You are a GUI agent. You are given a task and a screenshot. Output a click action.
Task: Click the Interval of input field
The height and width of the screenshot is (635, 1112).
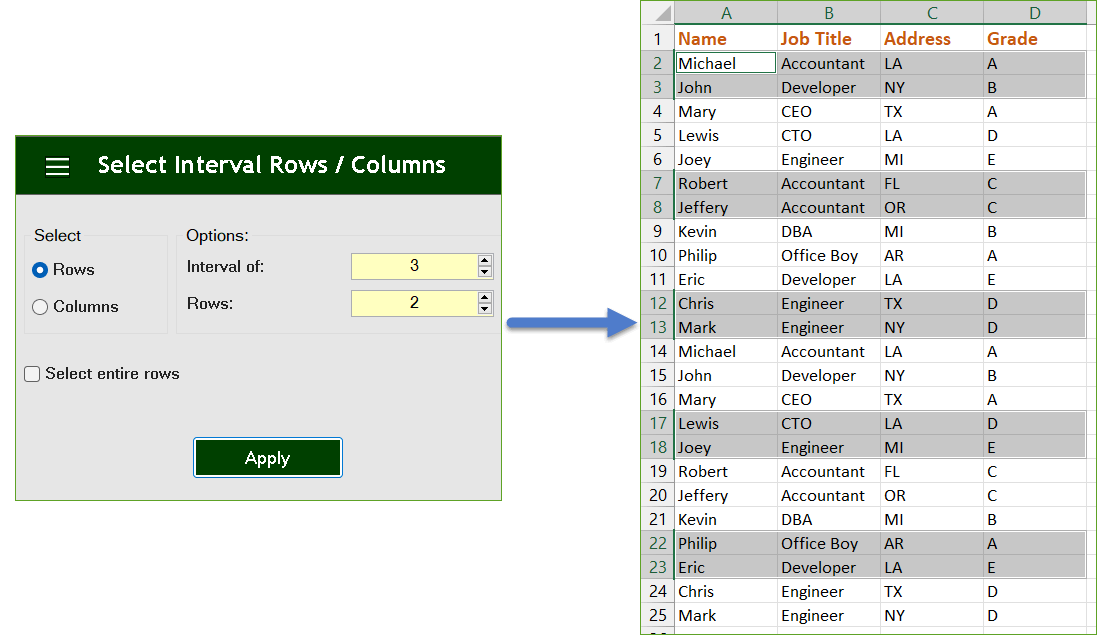pyautogui.click(x=414, y=266)
